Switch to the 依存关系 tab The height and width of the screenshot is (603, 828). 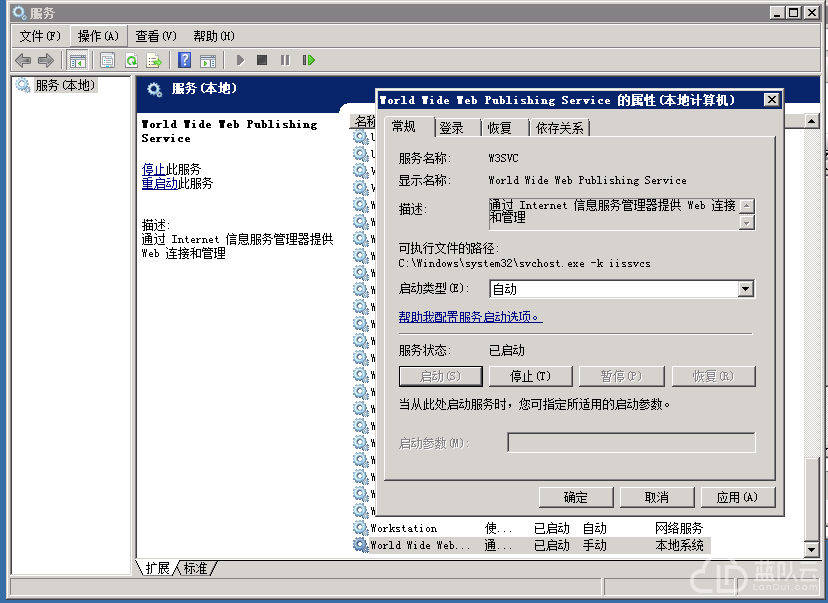(x=560, y=128)
